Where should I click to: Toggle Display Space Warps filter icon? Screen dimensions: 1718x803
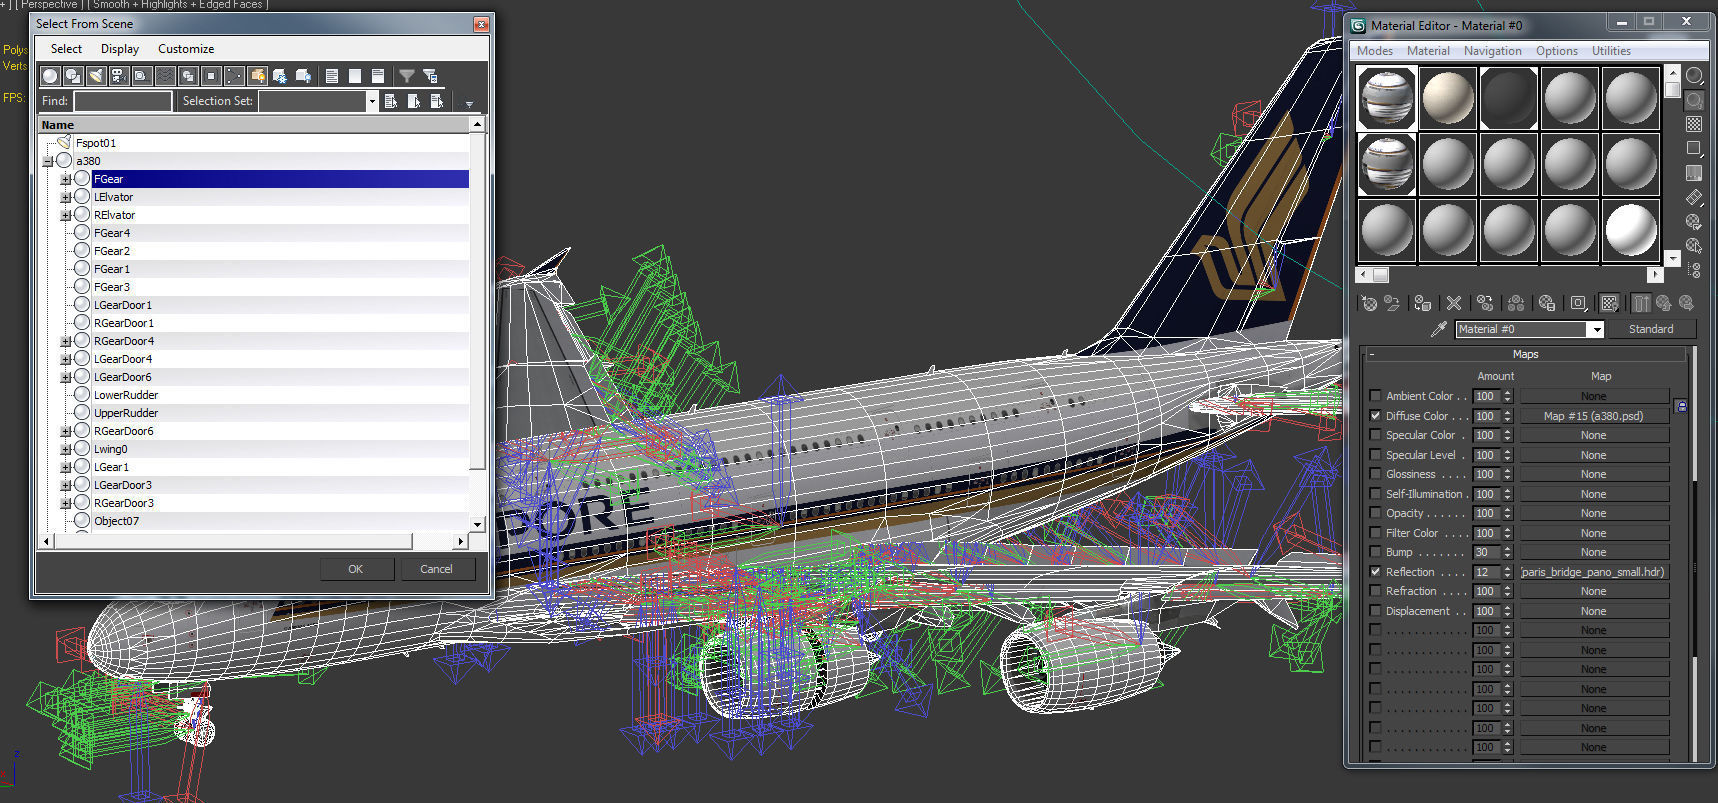coord(165,76)
